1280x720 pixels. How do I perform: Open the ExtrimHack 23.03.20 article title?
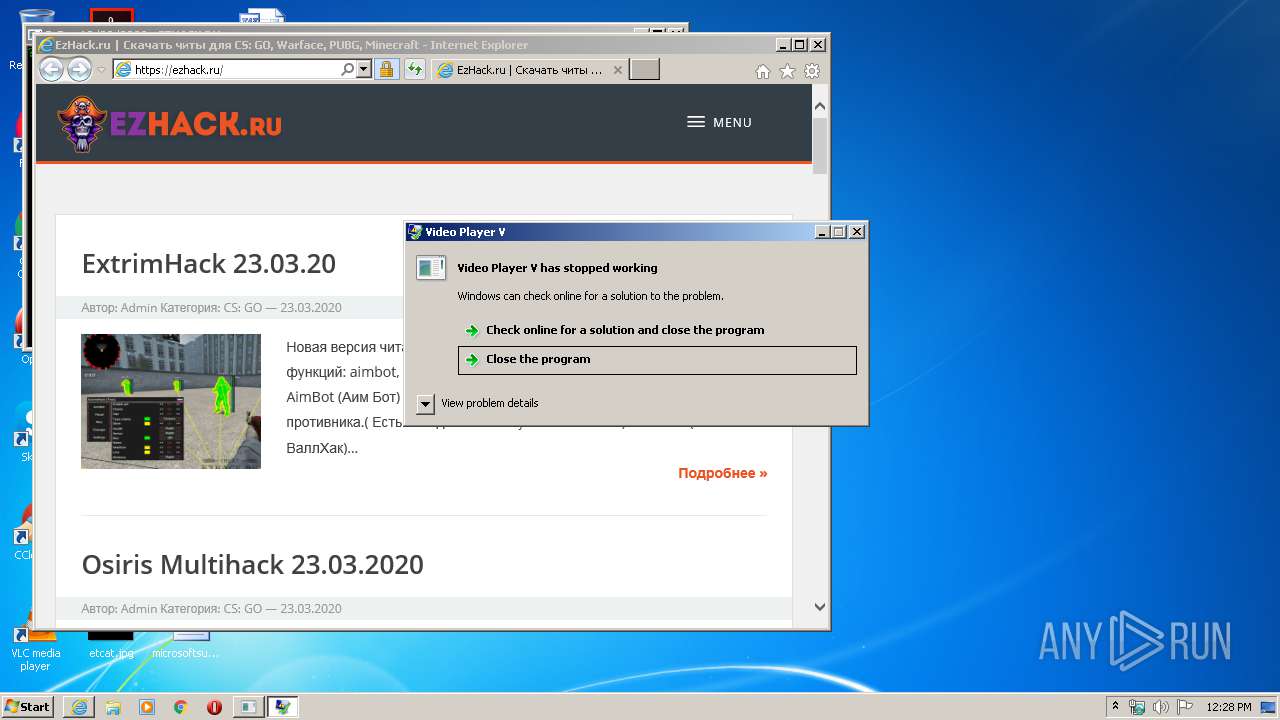tap(209, 264)
